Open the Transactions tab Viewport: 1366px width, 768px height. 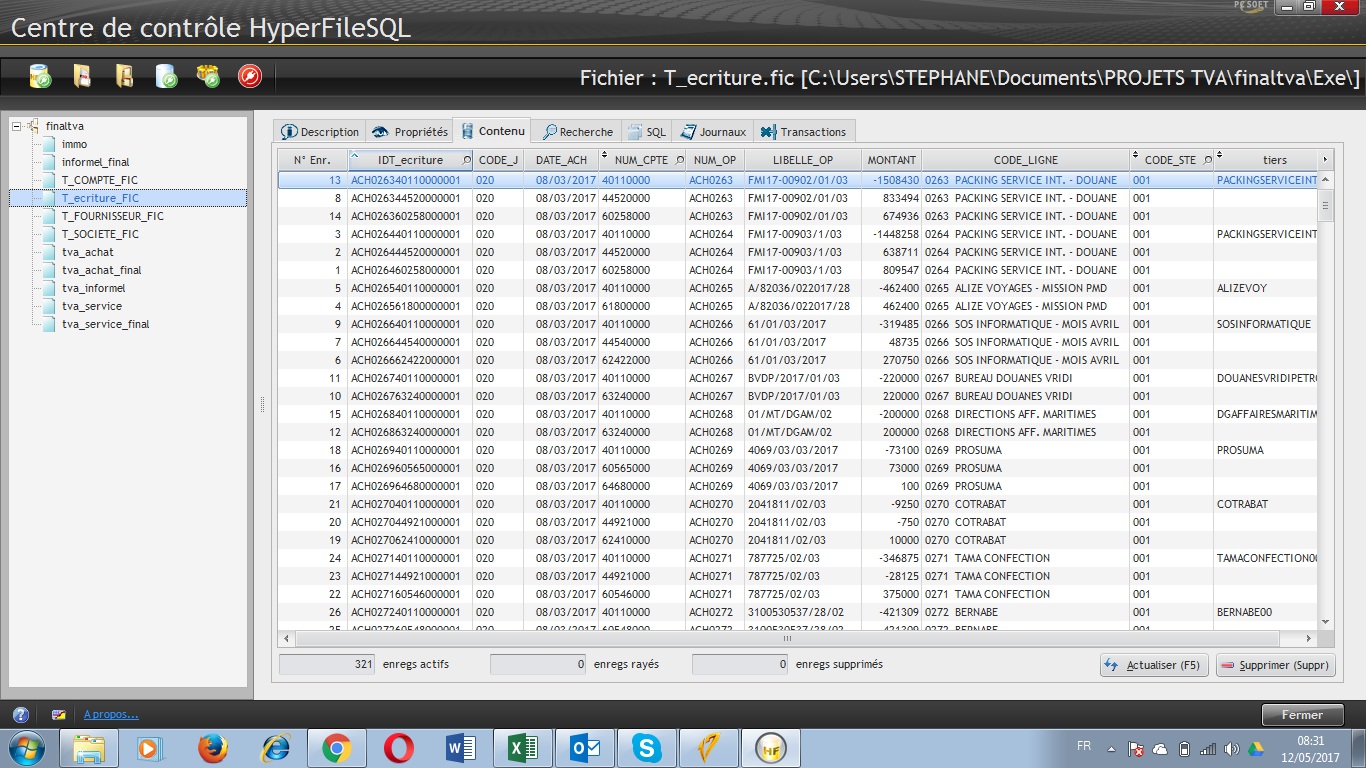pos(804,132)
